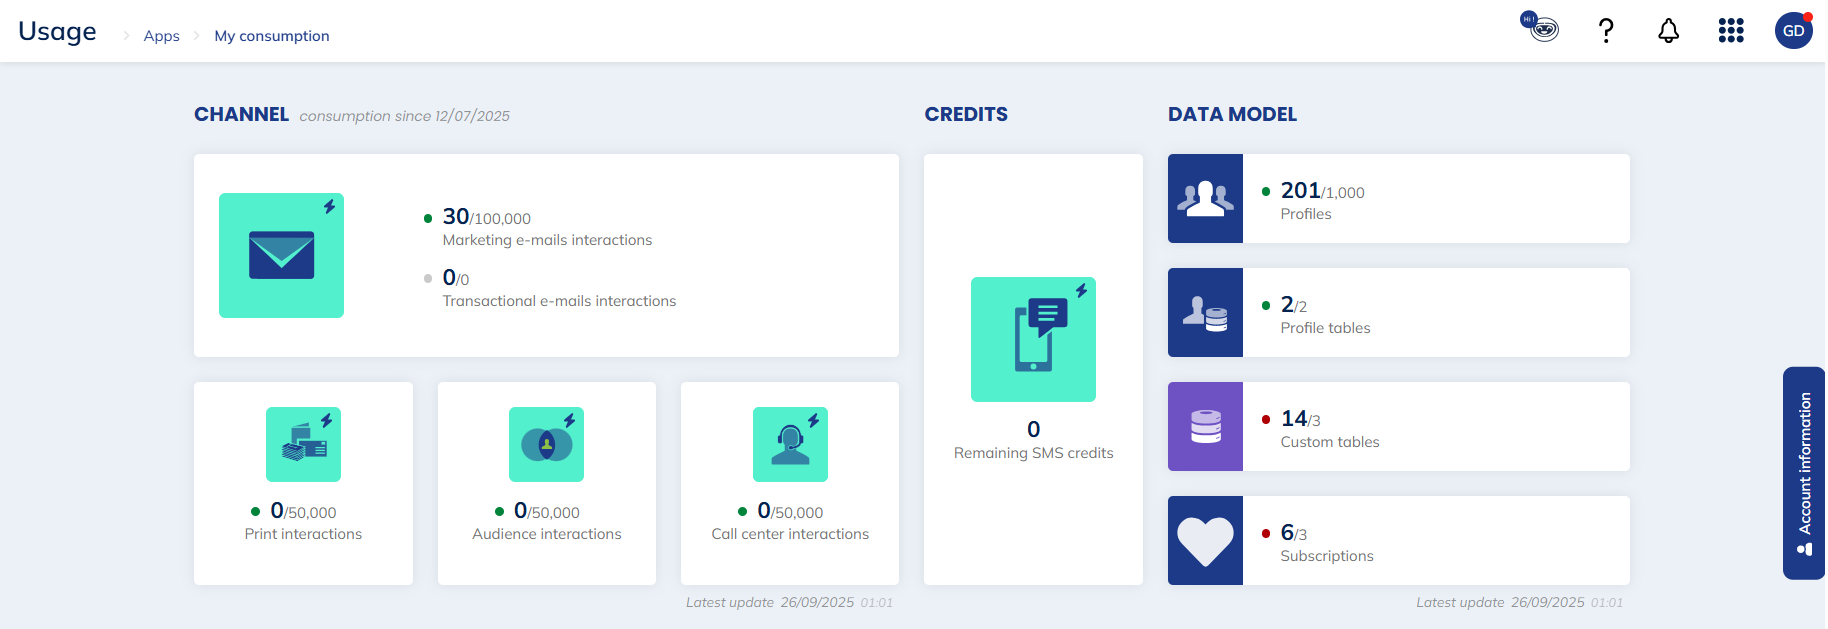
Task: Click the Audience interactions icon
Action: (x=546, y=444)
